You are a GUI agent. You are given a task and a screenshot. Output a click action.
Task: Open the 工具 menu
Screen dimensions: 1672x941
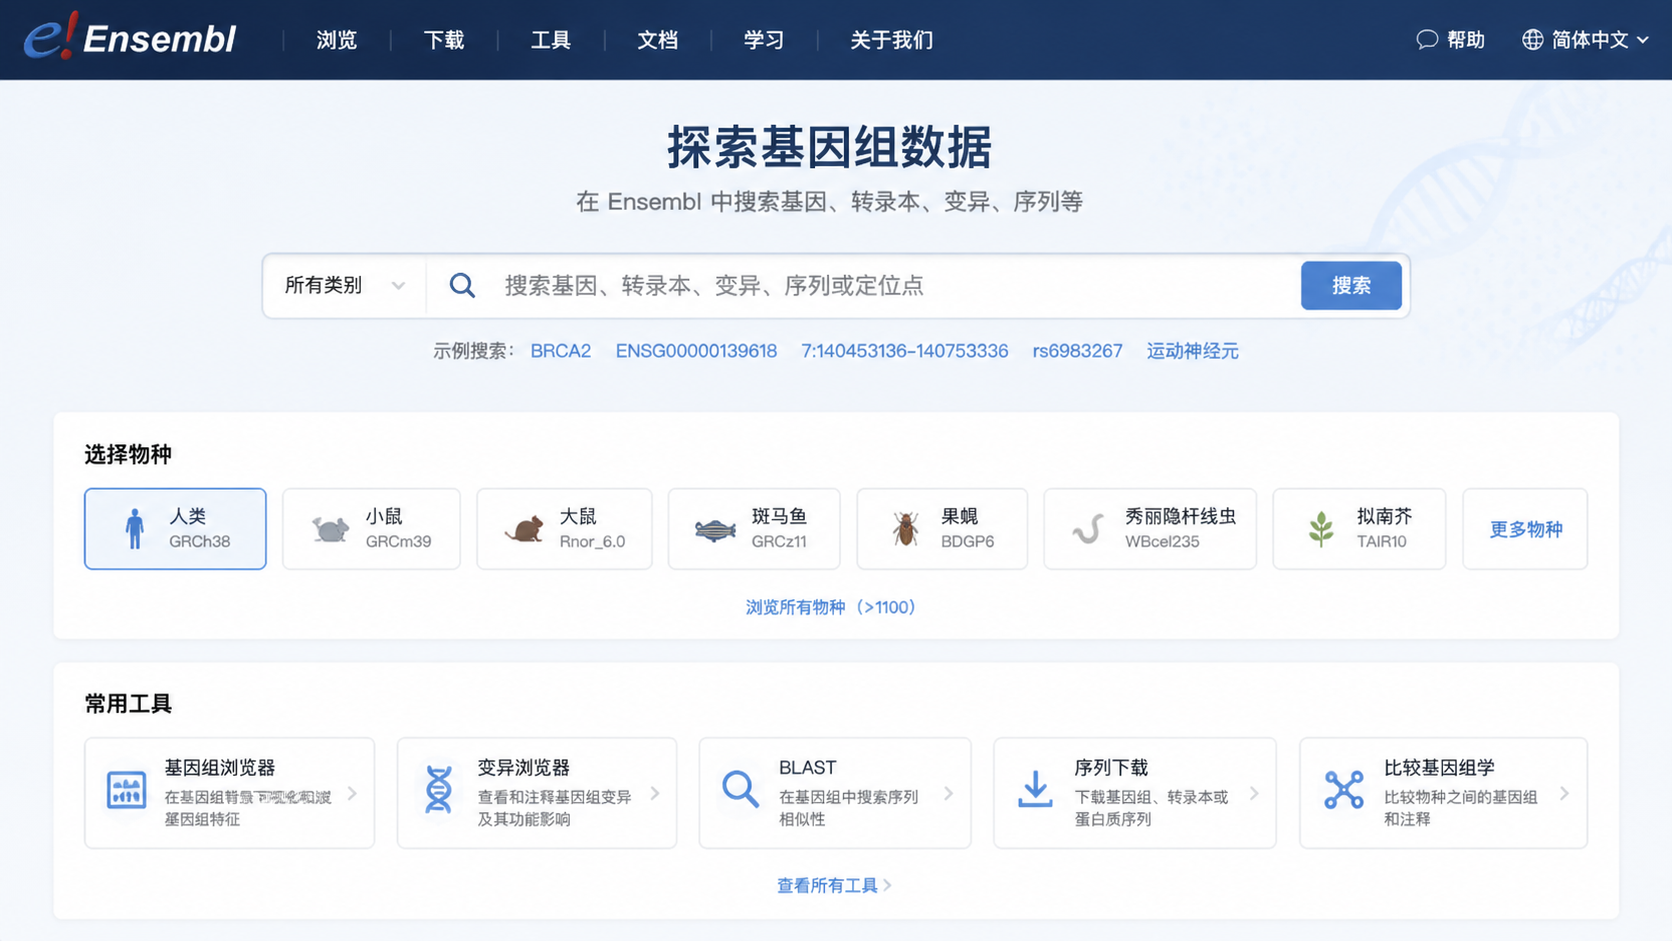551,40
